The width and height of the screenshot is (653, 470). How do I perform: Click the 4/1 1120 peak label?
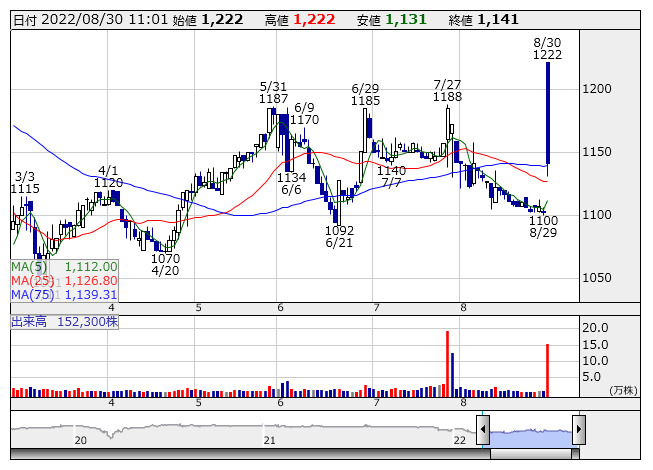108,177
